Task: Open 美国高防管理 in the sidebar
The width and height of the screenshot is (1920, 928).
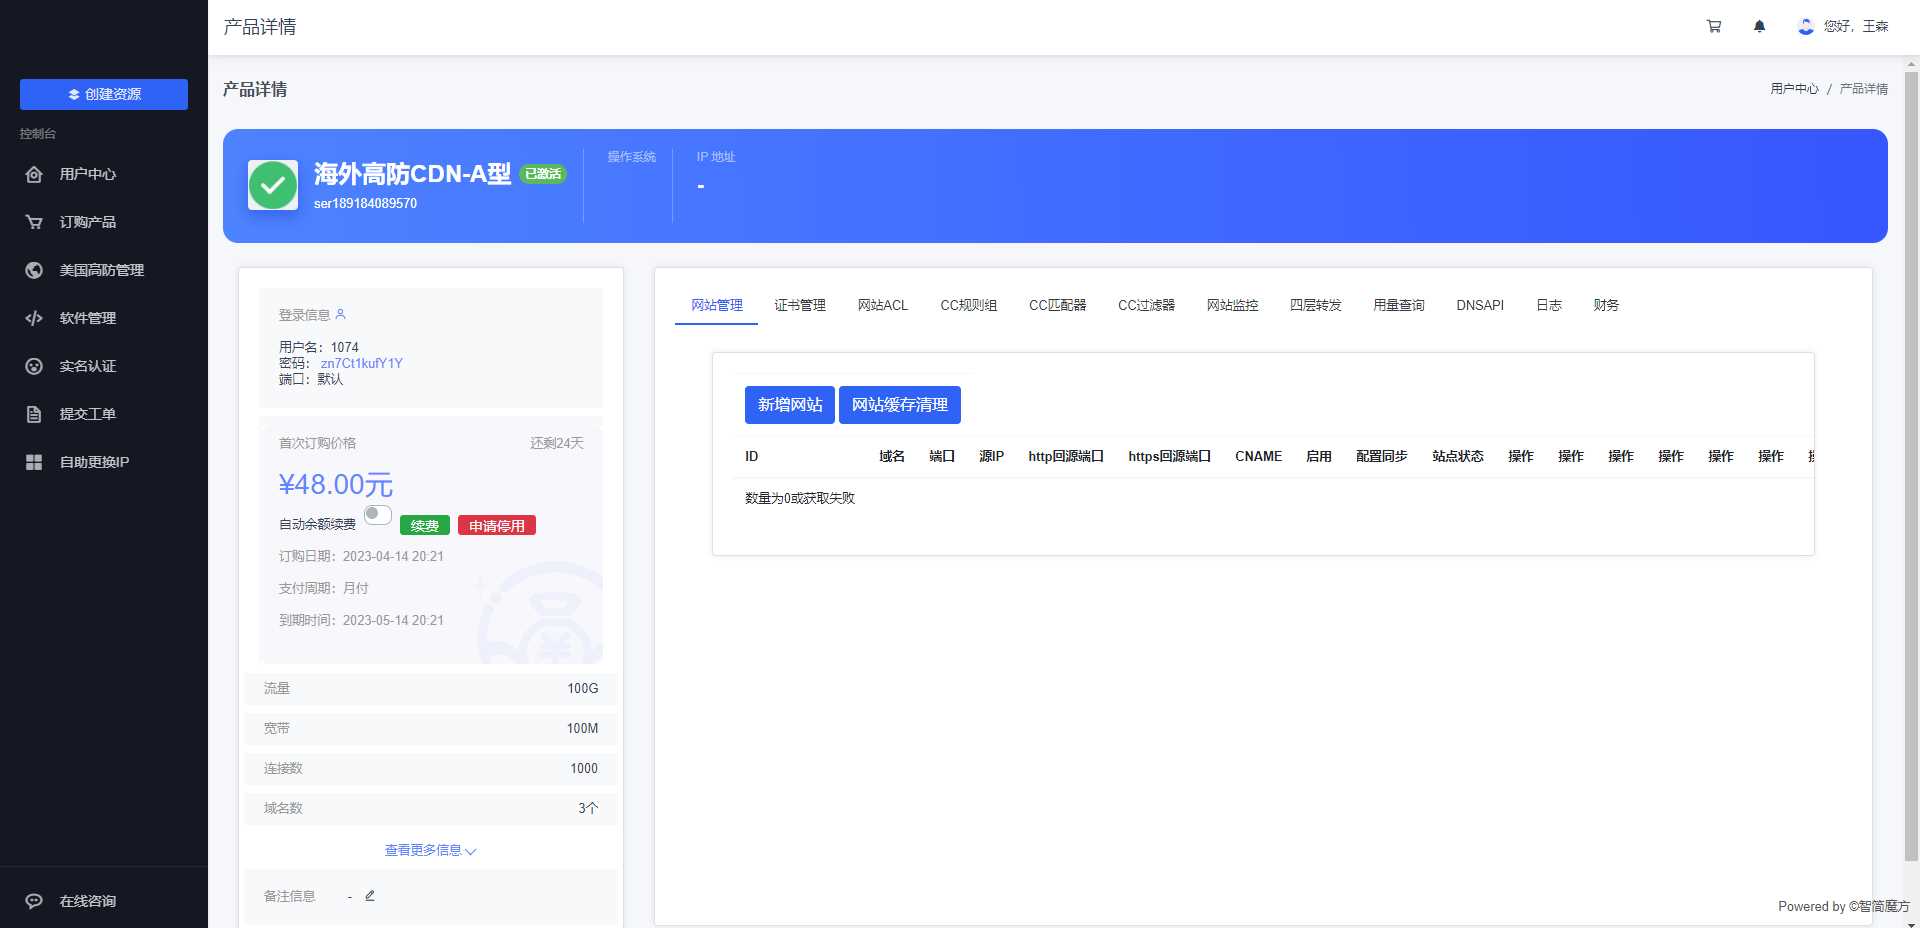Action: [x=100, y=270]
